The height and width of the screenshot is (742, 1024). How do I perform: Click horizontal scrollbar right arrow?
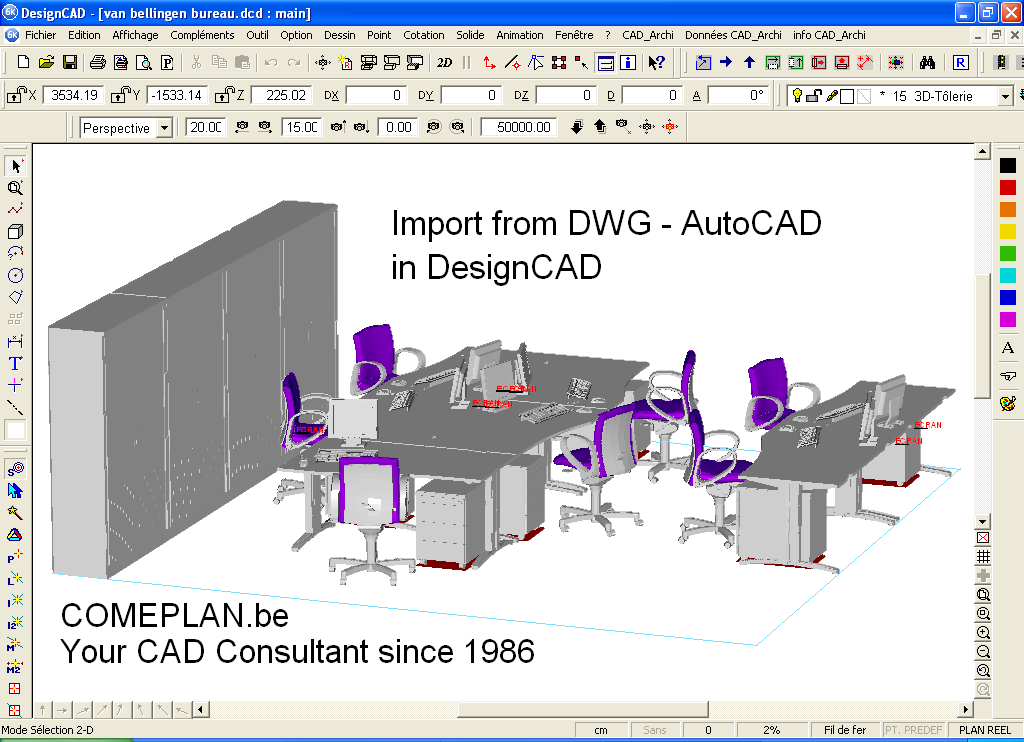966,709
